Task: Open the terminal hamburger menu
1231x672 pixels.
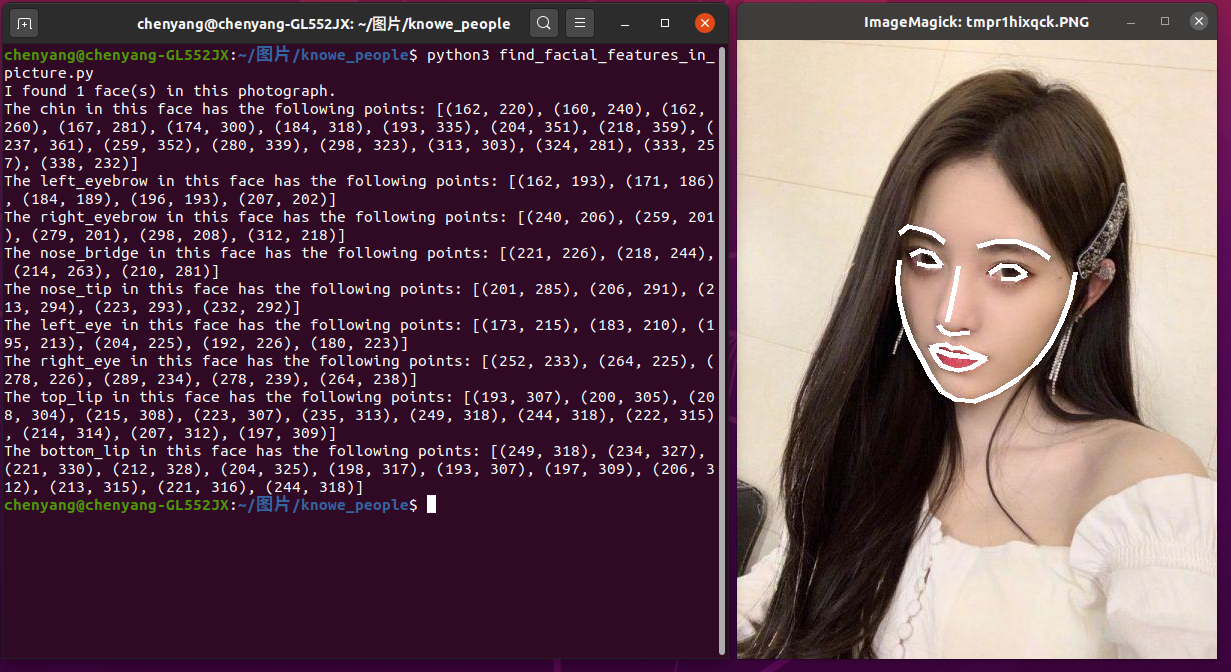Action: [580, 22]
